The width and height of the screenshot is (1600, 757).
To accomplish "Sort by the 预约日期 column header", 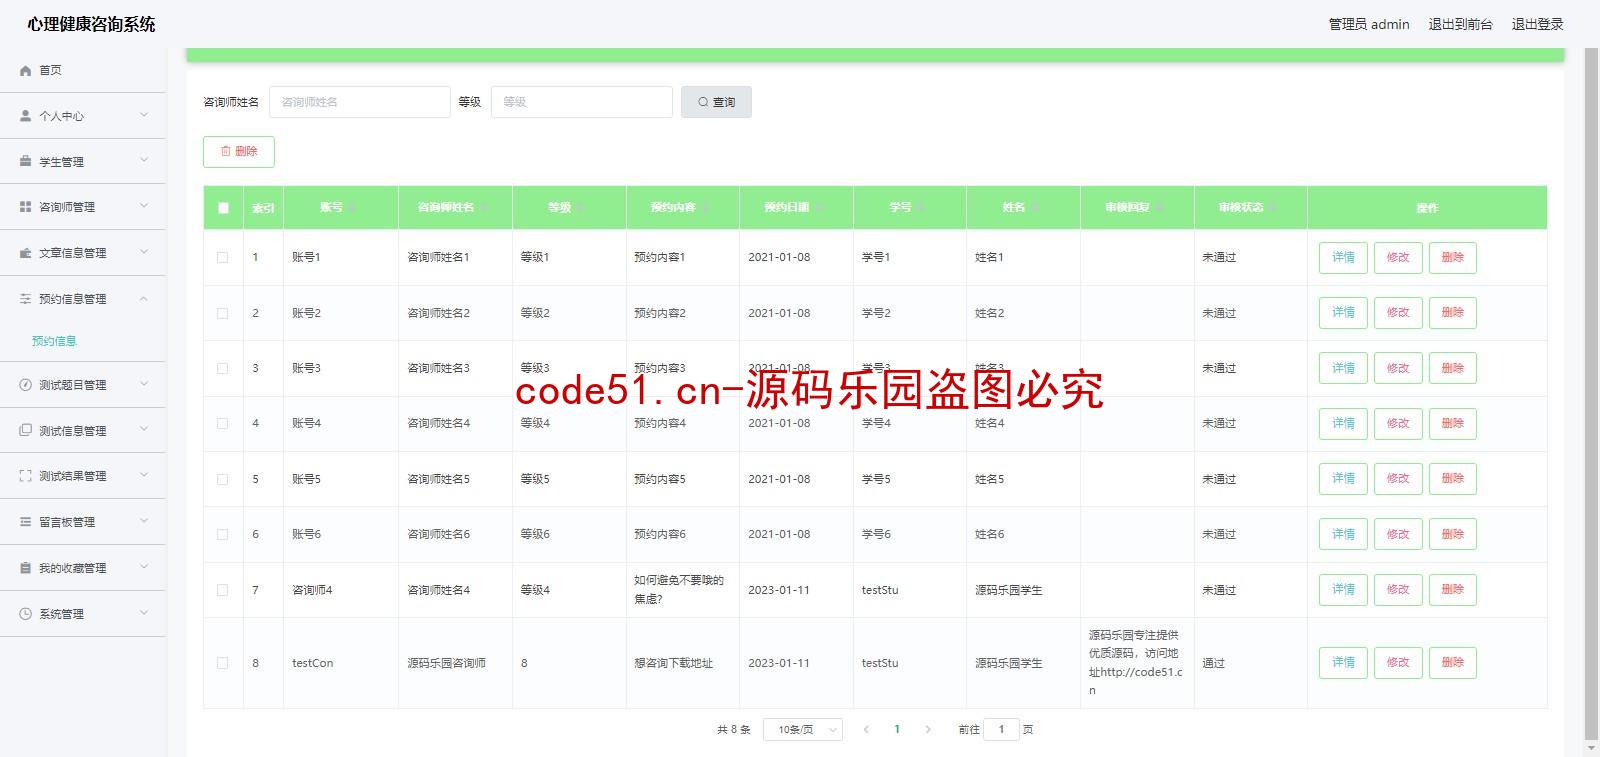I will [794, 207].
